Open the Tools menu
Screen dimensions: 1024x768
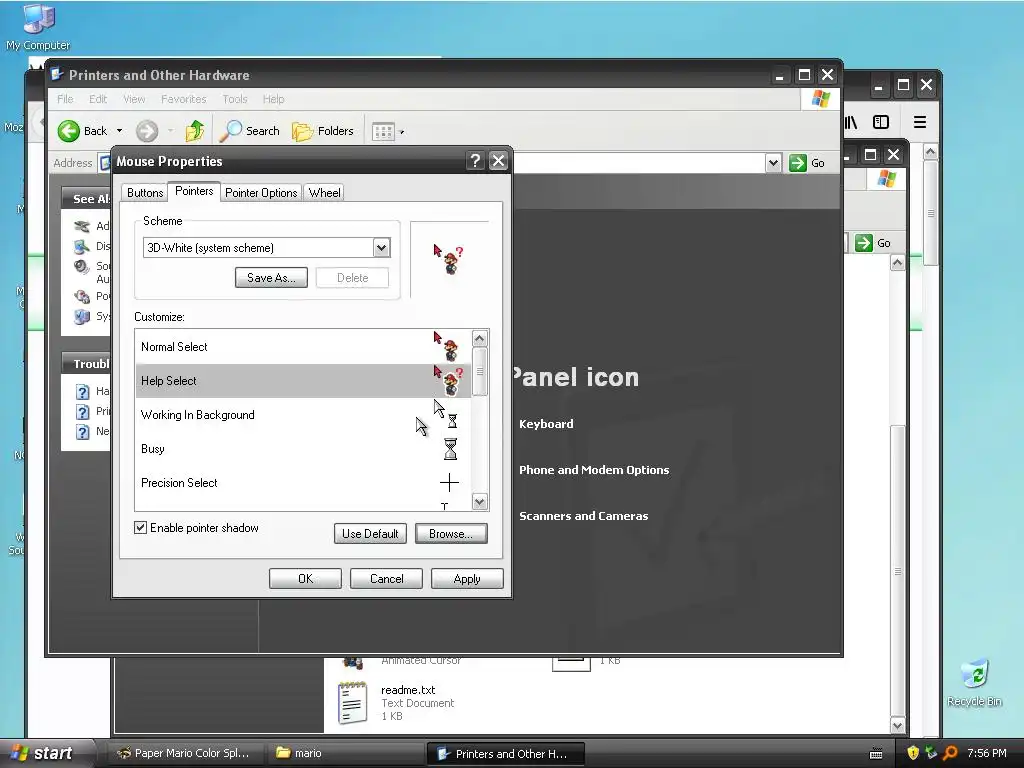234,99
